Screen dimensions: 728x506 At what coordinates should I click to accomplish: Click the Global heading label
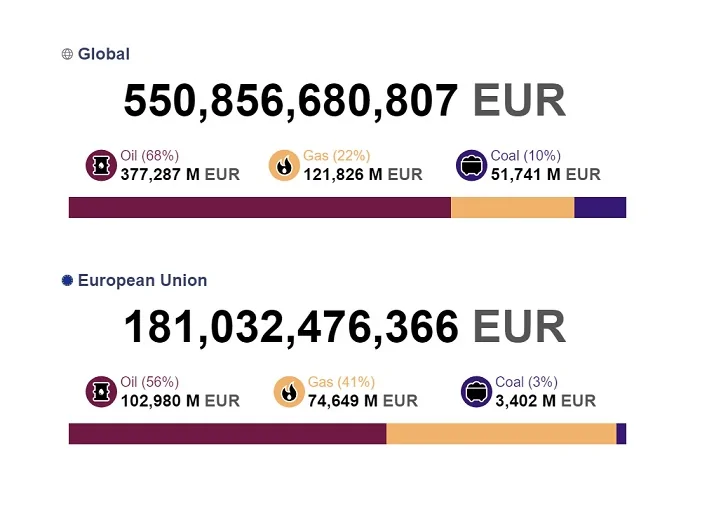(x=104, y=54)
